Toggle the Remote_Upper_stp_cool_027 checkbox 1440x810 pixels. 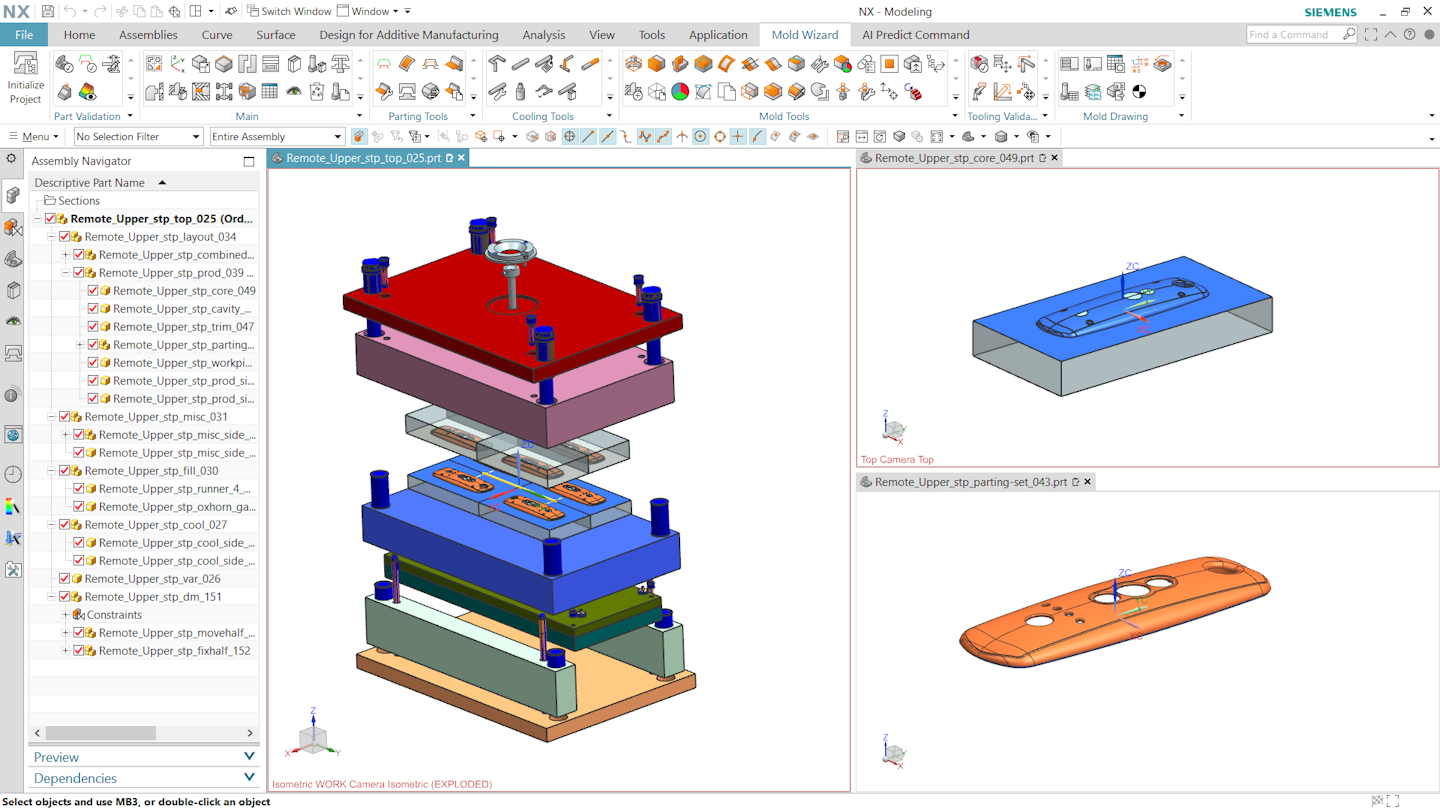[64, 525]
